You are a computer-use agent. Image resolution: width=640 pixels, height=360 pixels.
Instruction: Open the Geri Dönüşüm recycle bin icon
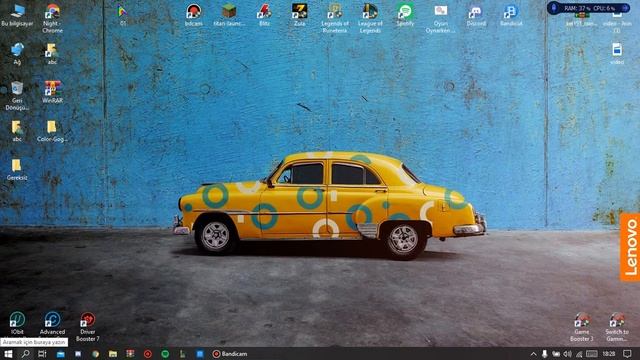17,96
